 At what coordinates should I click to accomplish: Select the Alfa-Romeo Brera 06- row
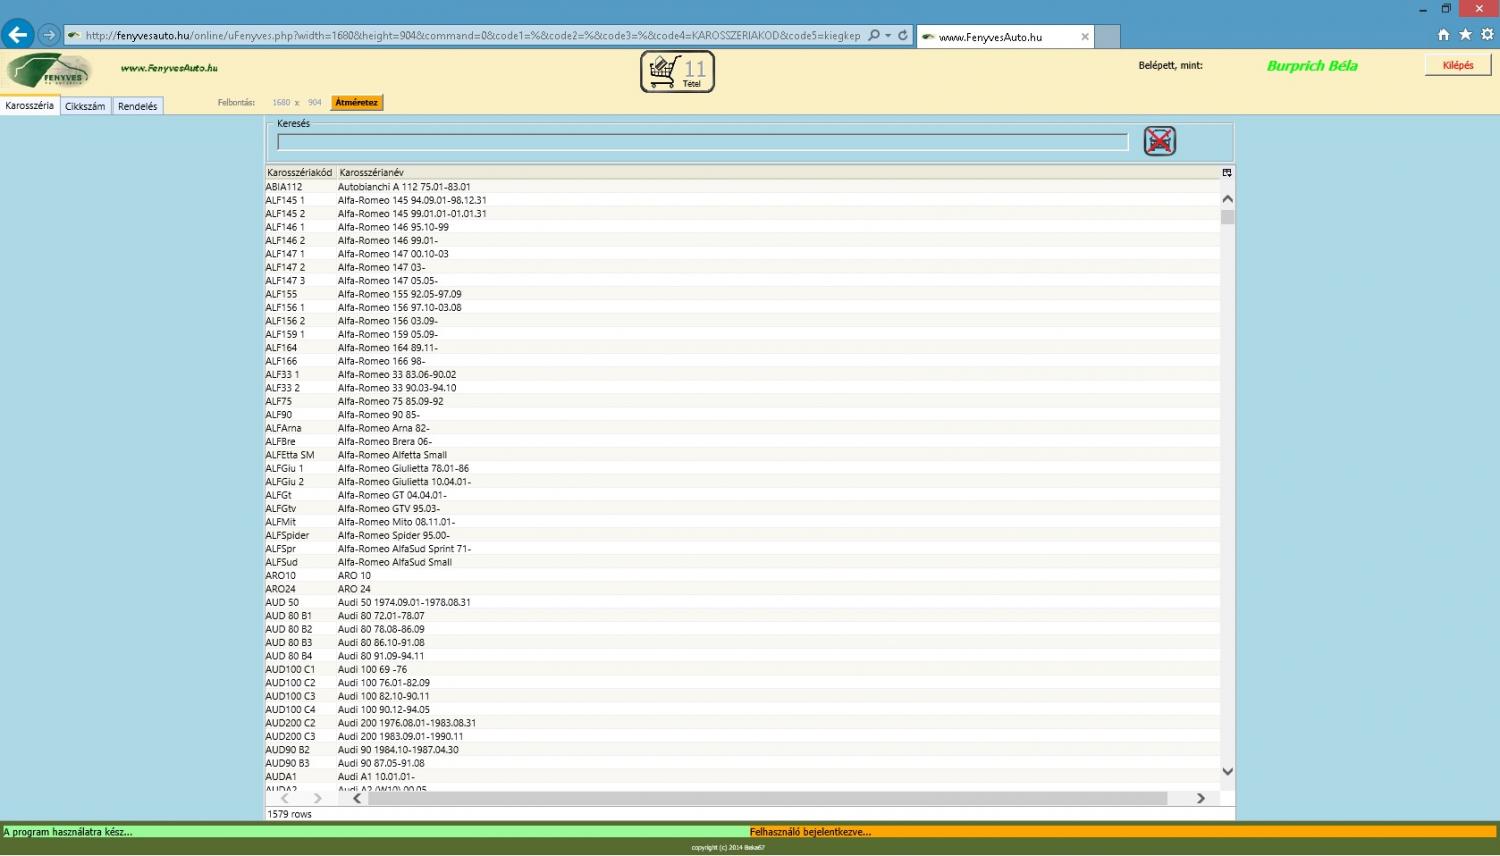[385, 441]
